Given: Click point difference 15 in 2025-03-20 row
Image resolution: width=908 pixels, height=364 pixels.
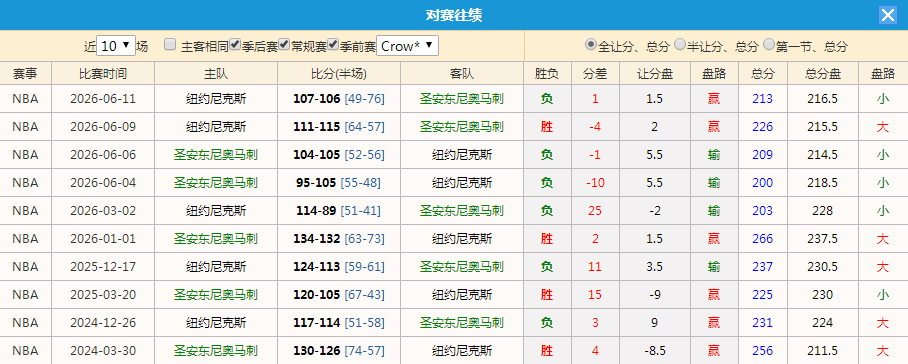Looking at the screenshot, I should 595,295.
